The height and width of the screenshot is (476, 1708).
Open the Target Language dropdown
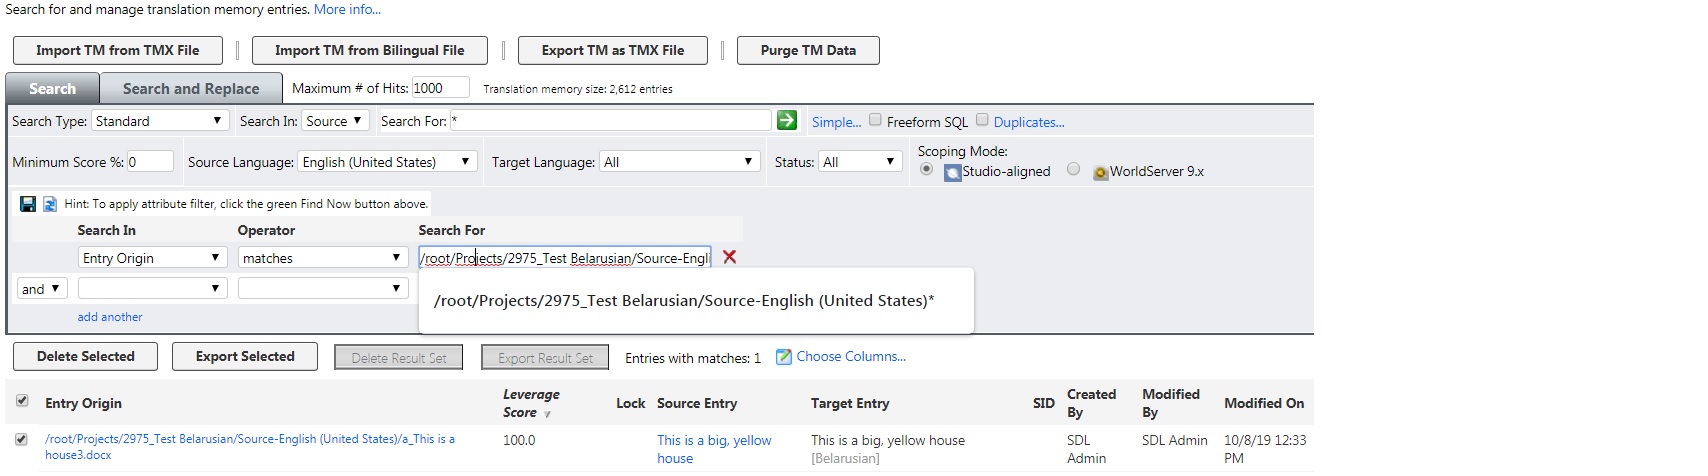680,162
